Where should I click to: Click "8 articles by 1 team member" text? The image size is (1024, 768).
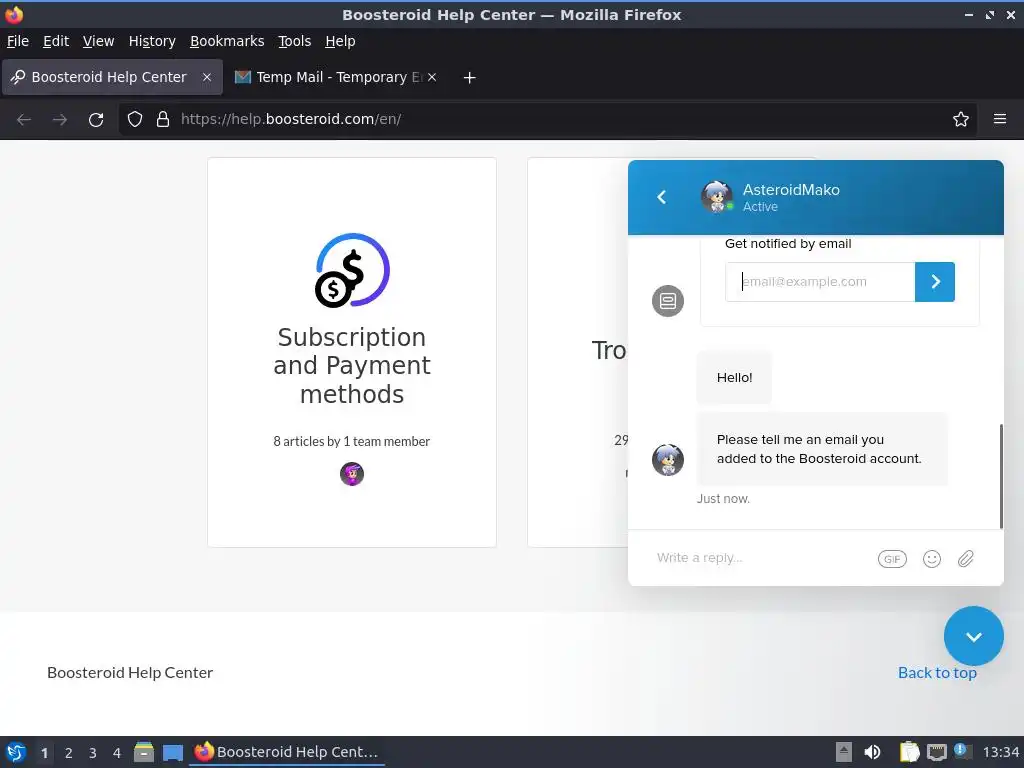tap(351, 441)
